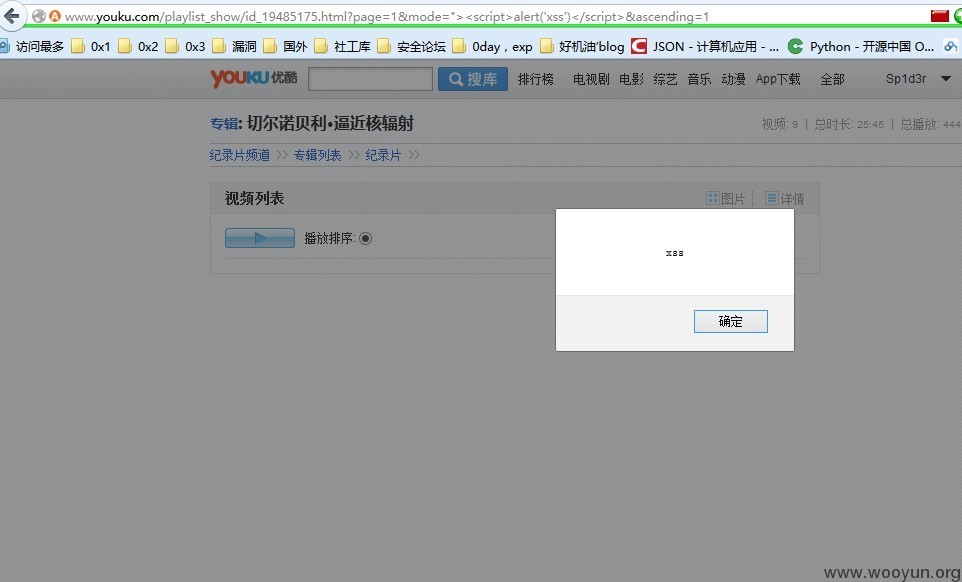The width and height of the screenshot is (962, 582).
Task: Click the album title 切尔诺贝利•逼近核辐射
Action: [330, 123]
